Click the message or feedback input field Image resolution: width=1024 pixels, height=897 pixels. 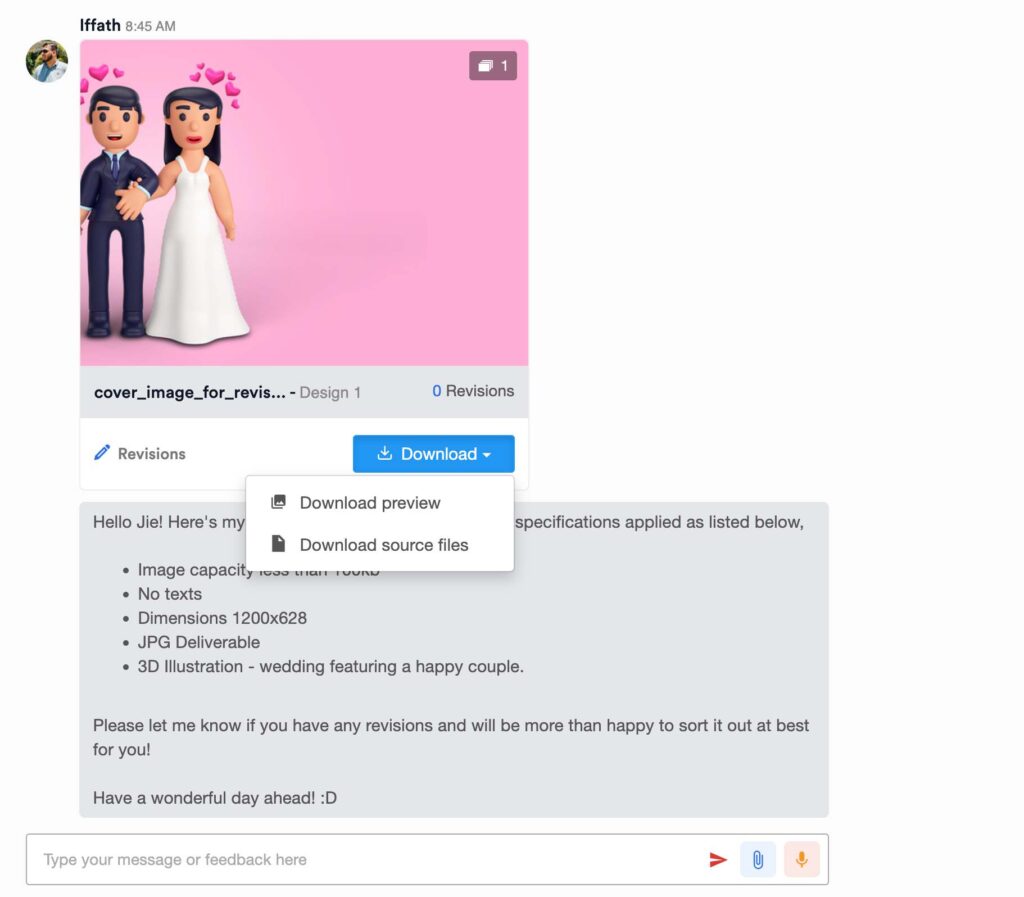[x=366, y=859]
